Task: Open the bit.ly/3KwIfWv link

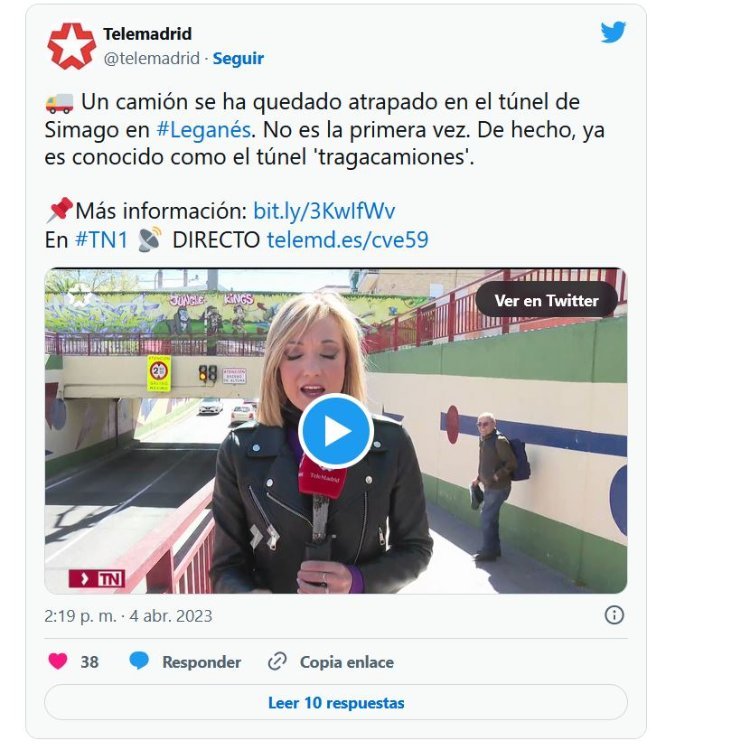Action: pos(324,211)
